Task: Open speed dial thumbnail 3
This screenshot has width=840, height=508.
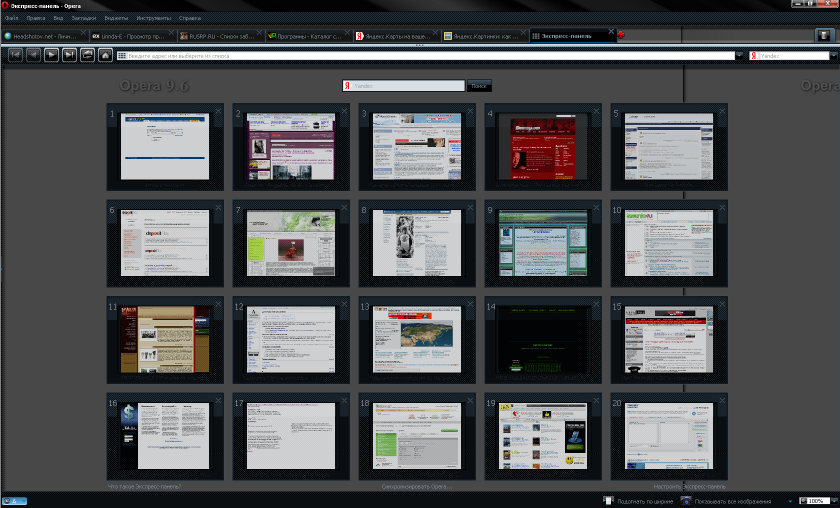Action: 417,146
